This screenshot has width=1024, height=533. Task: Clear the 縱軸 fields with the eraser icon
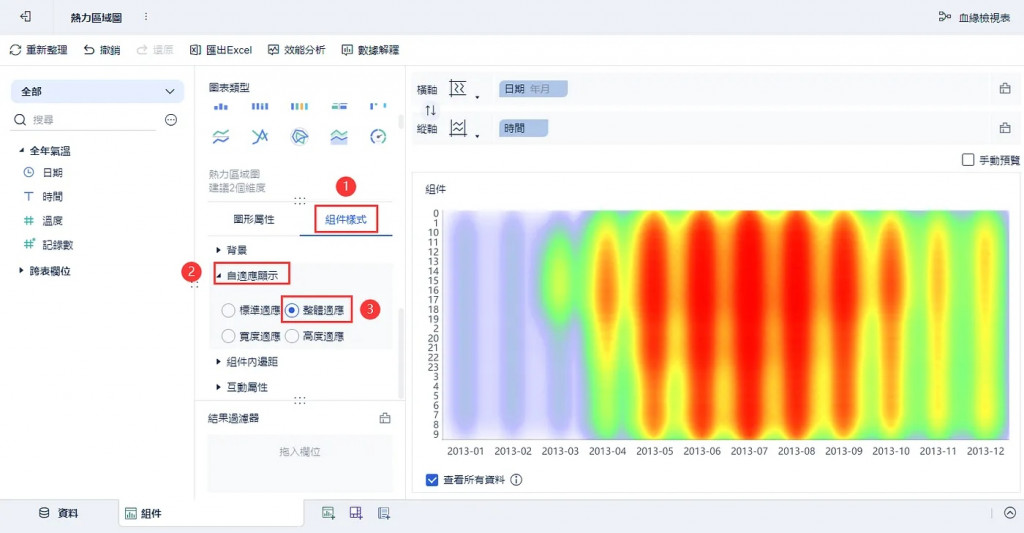(1005, 128)
